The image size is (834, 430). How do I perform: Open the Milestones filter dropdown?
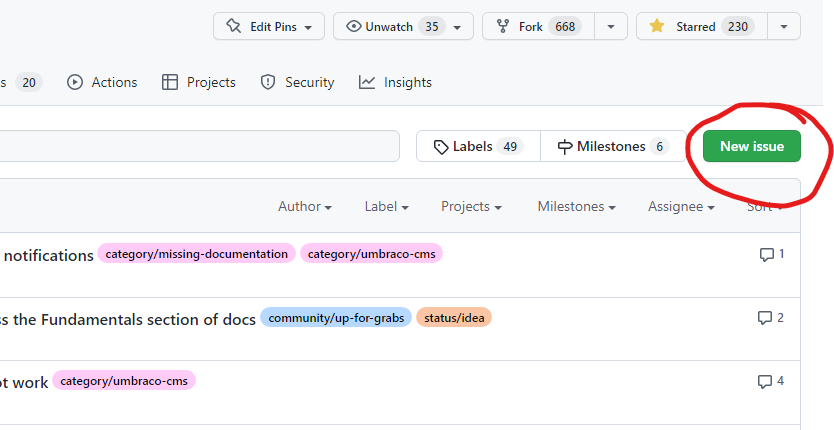[577, 206]
